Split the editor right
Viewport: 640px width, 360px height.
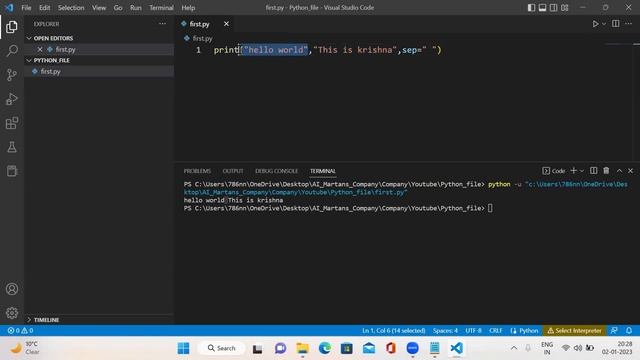click(x=616, y=24)
